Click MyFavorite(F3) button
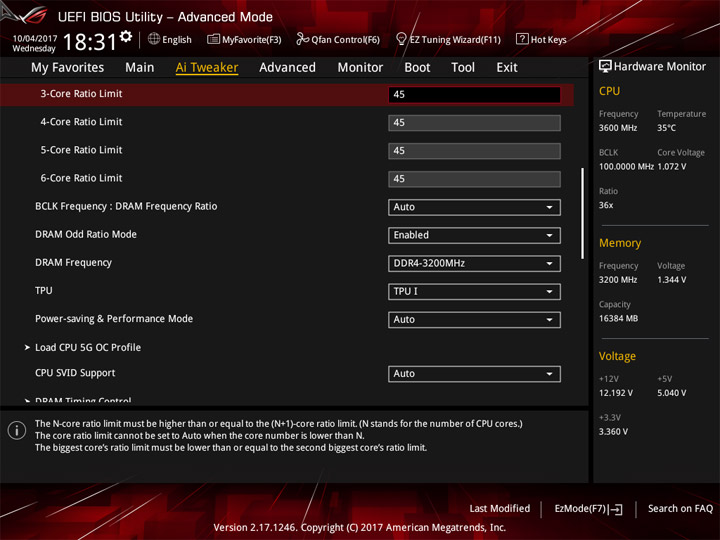 click(x=244, y=39)
